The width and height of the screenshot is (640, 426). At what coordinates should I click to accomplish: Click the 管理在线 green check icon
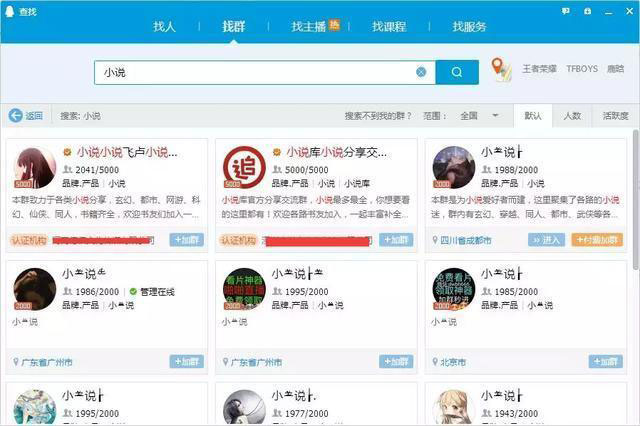click(133, 291)
